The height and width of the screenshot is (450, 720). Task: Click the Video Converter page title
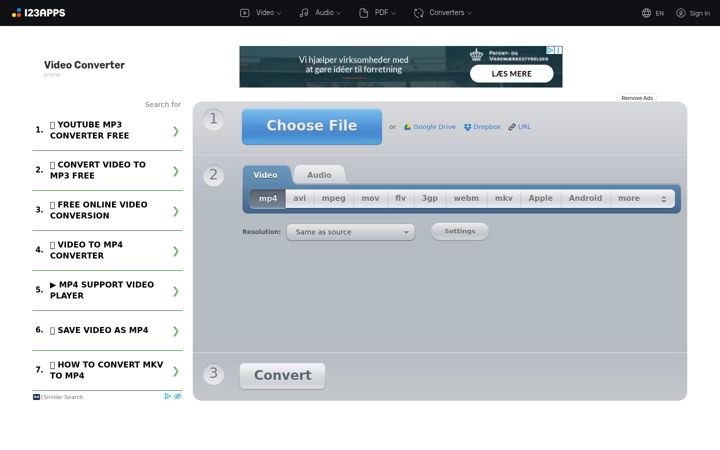click(x=84, y=65)
